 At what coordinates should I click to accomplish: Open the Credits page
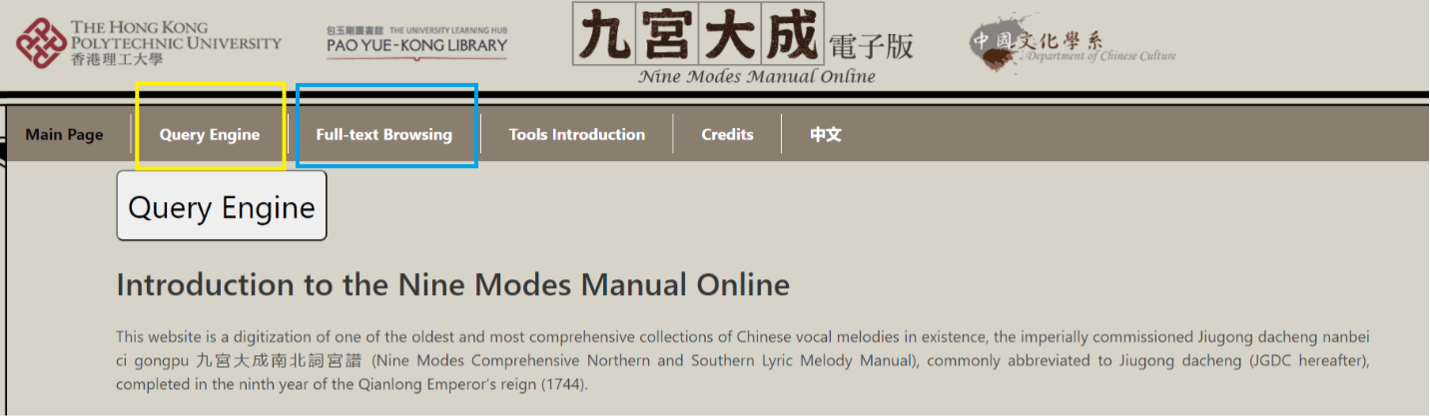pyautogui.click(x=727, y=135)
